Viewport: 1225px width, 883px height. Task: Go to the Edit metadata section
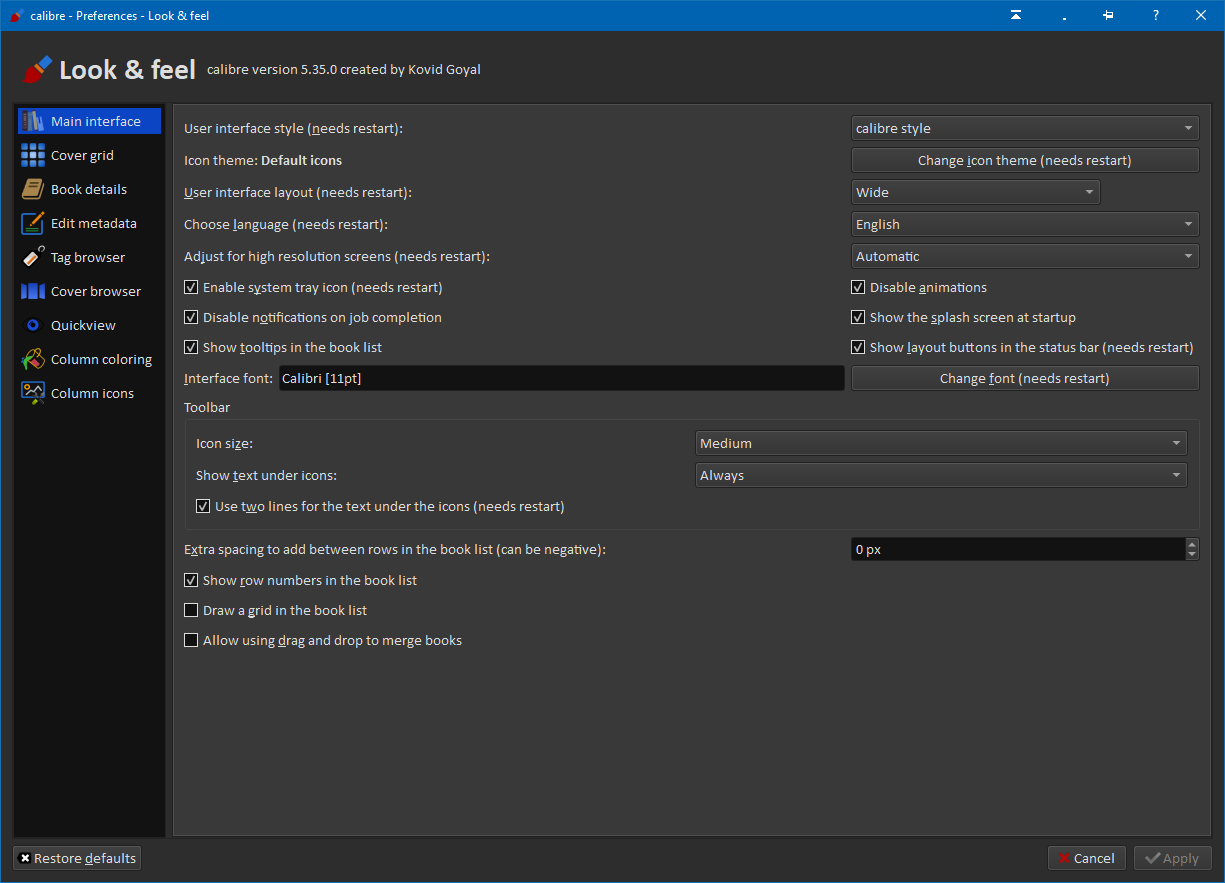click(89, 223)
